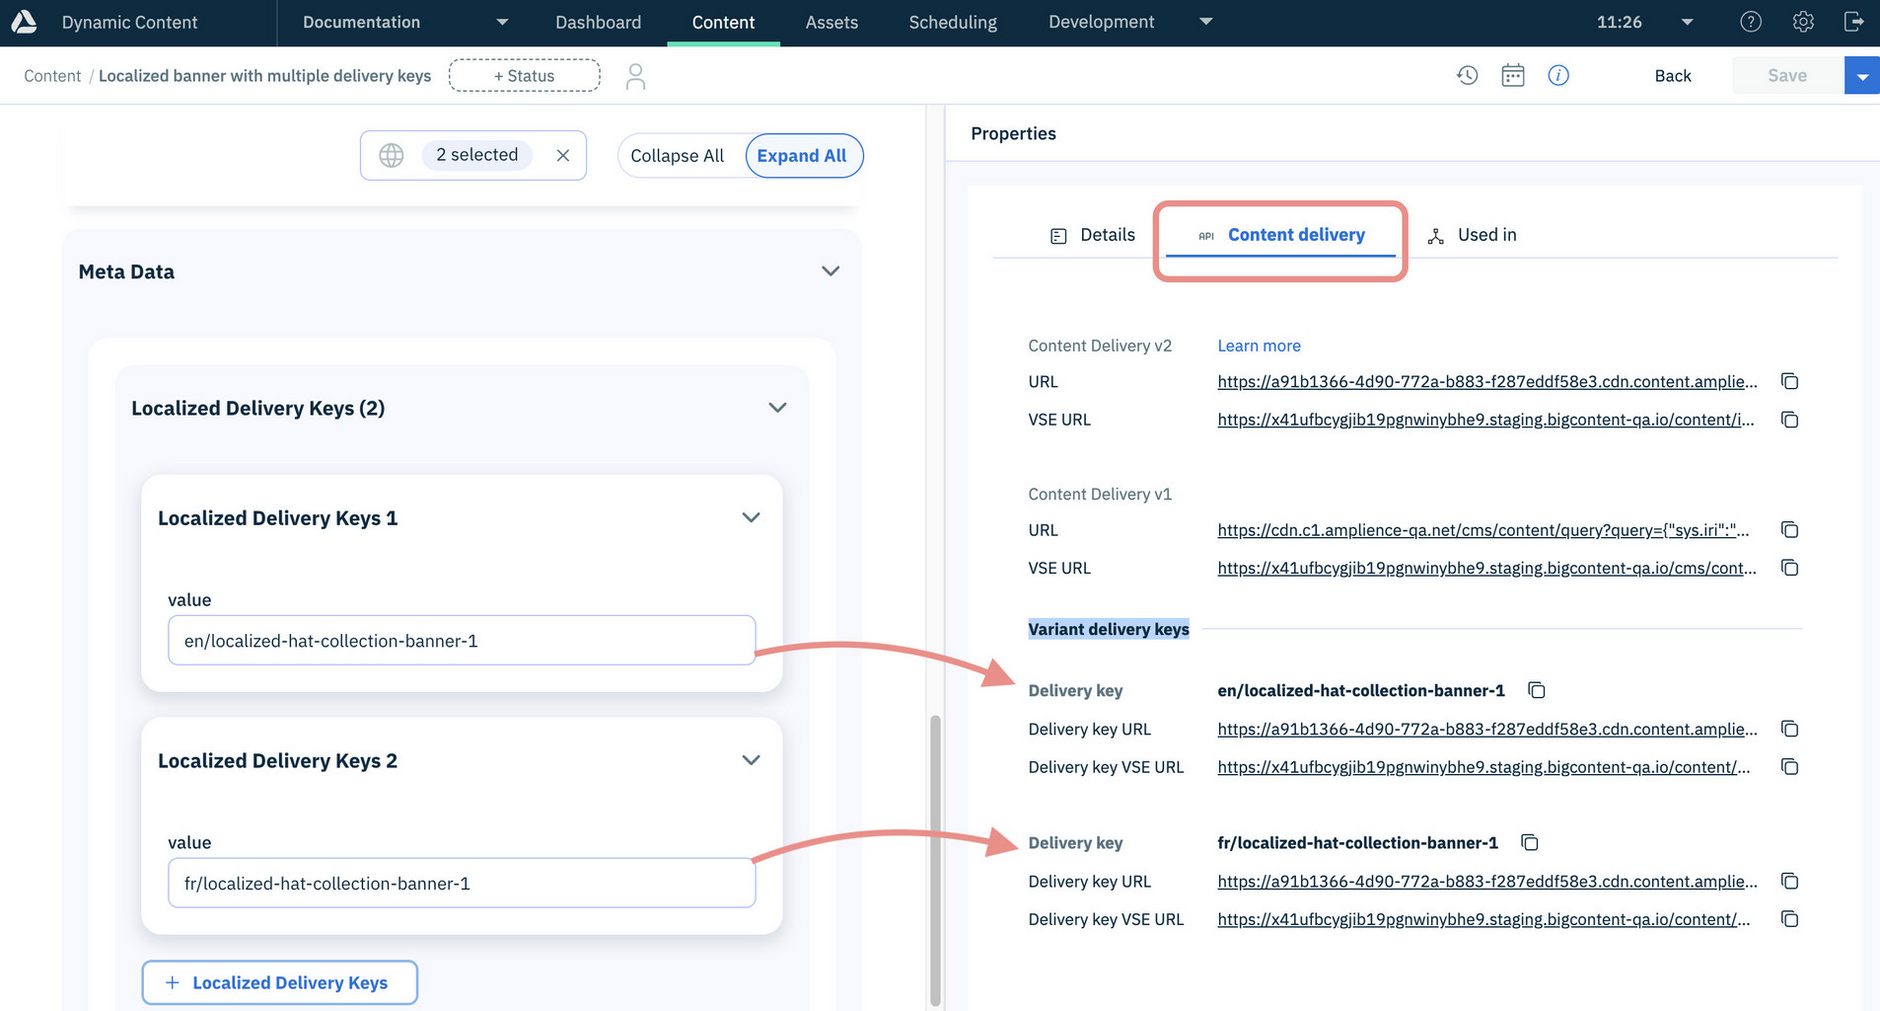Copy the Content Delivery v1 URL
The height and width of the screenshot is (1011, 1880).
pyautogui.click(x=1790, y=529)
